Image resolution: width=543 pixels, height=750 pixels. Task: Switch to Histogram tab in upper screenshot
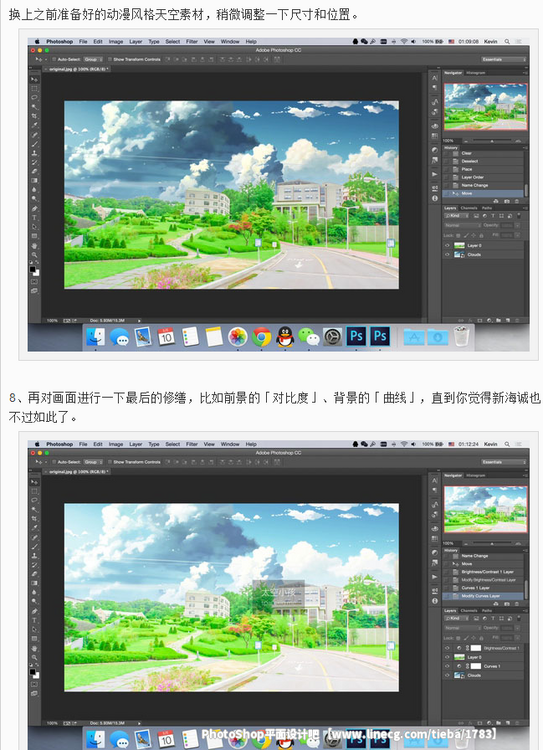pos(476,73)
